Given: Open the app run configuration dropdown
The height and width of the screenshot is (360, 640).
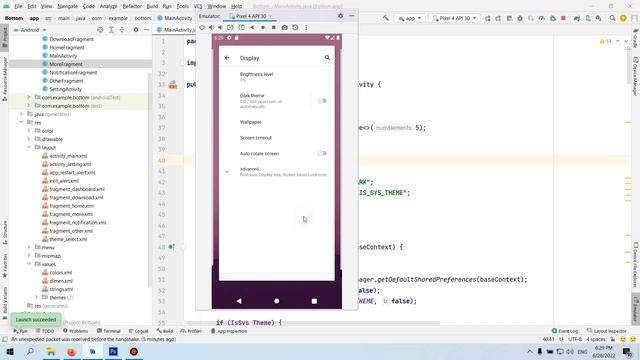Looking at the screenshot, I should 409,18.
